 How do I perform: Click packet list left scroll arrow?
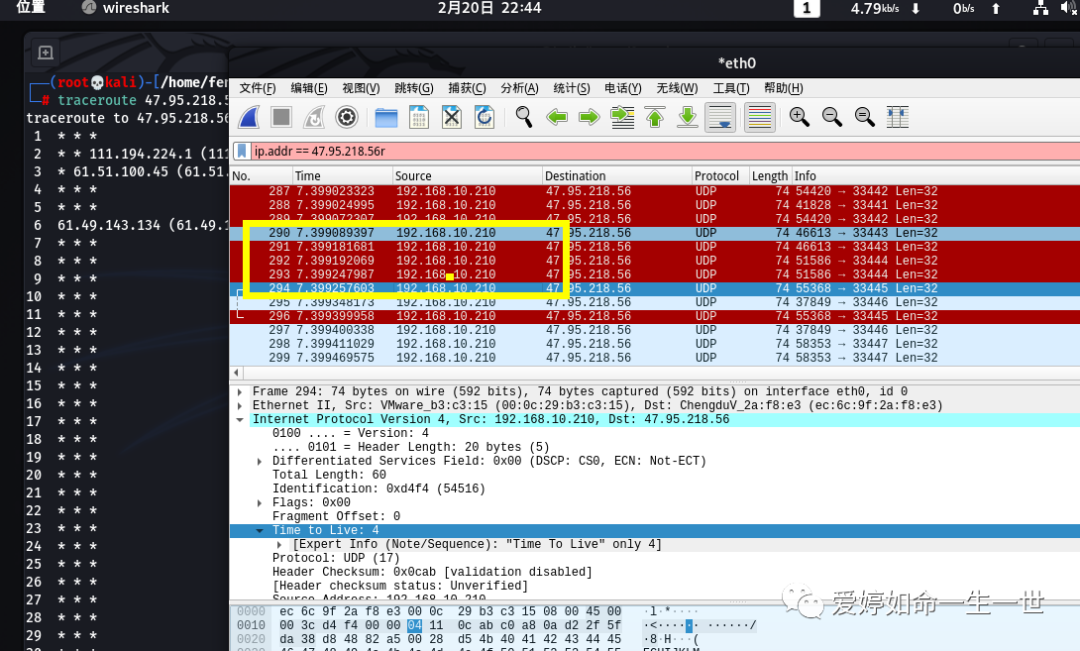[236, 373]
